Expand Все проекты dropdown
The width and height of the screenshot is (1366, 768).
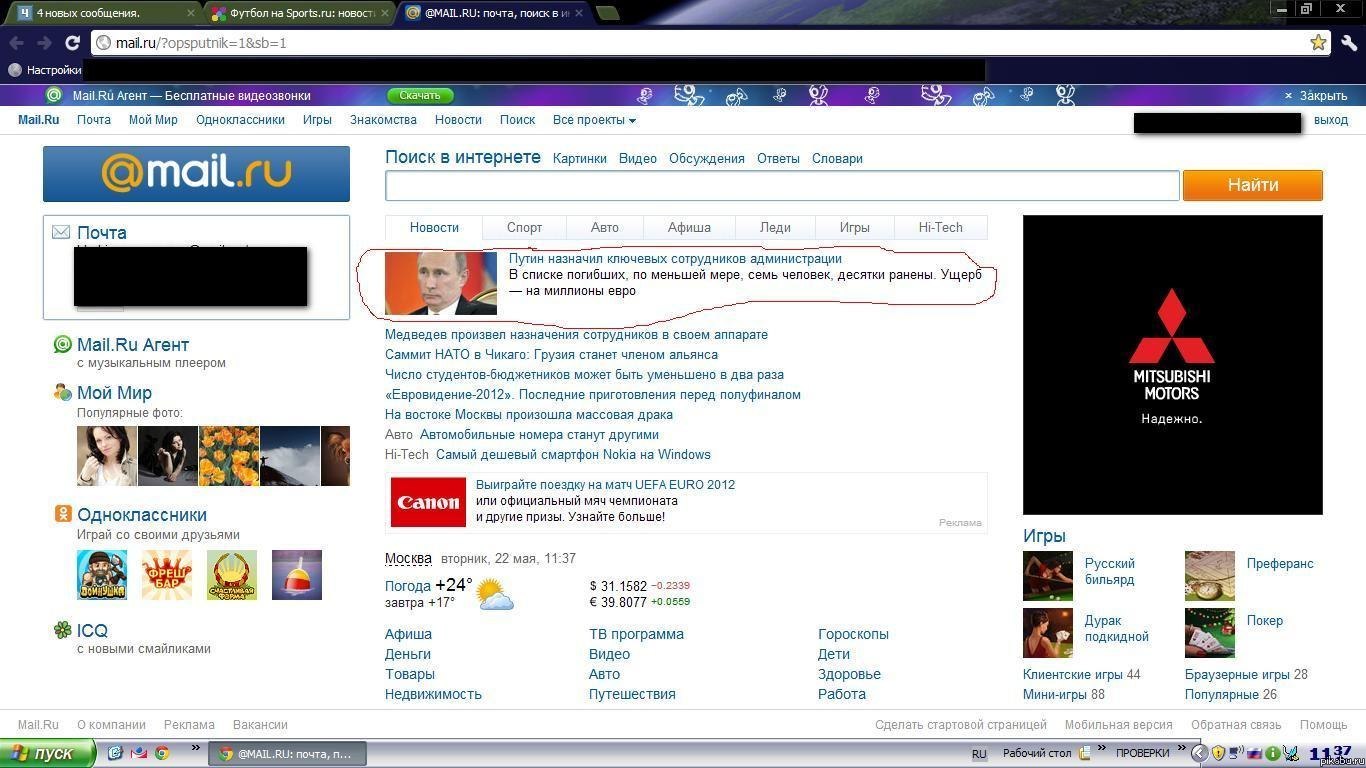pos(594,120)
